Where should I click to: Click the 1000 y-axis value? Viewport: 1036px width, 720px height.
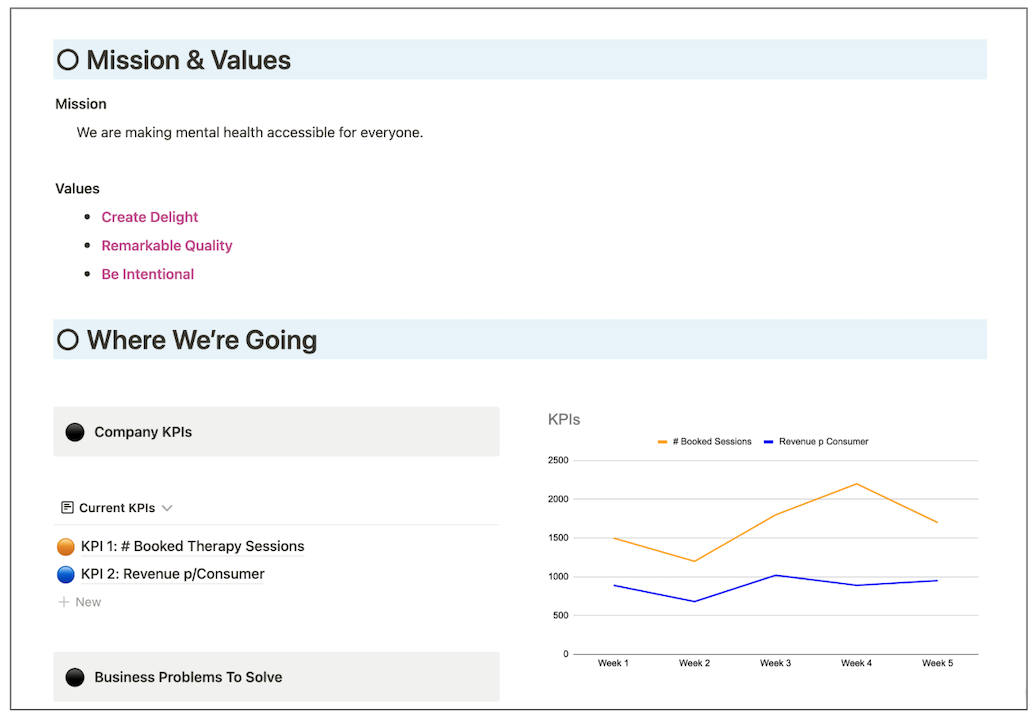pyautogui.click(x=558, y=577)
